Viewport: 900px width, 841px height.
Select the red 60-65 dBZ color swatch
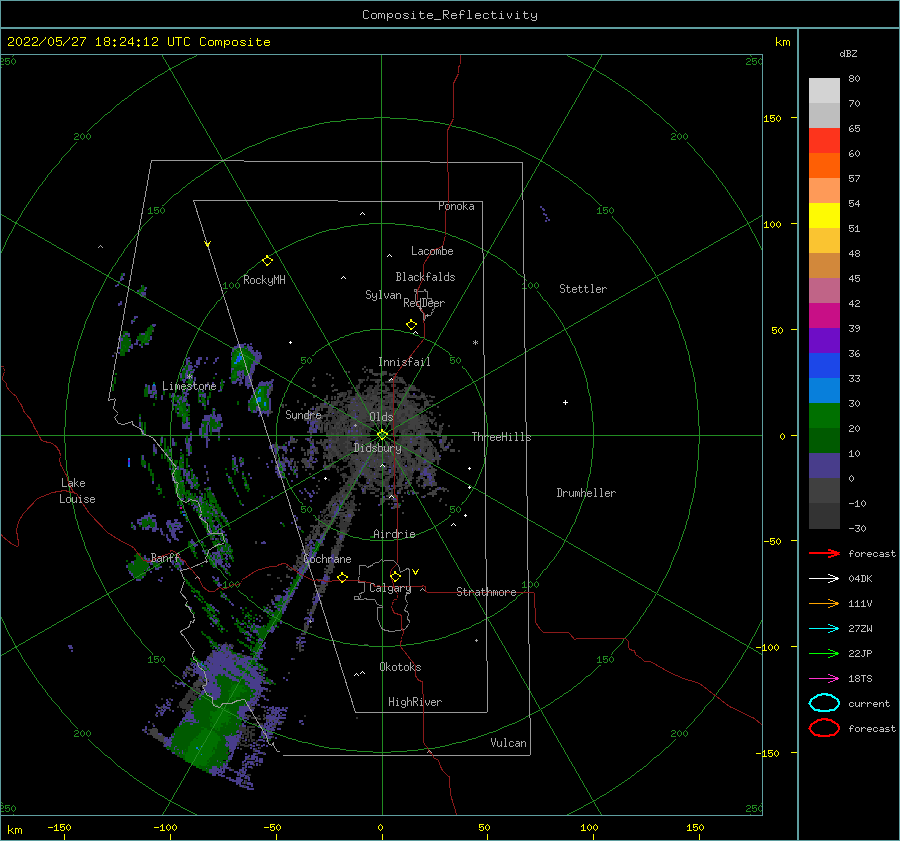click(x=824, y=141)
